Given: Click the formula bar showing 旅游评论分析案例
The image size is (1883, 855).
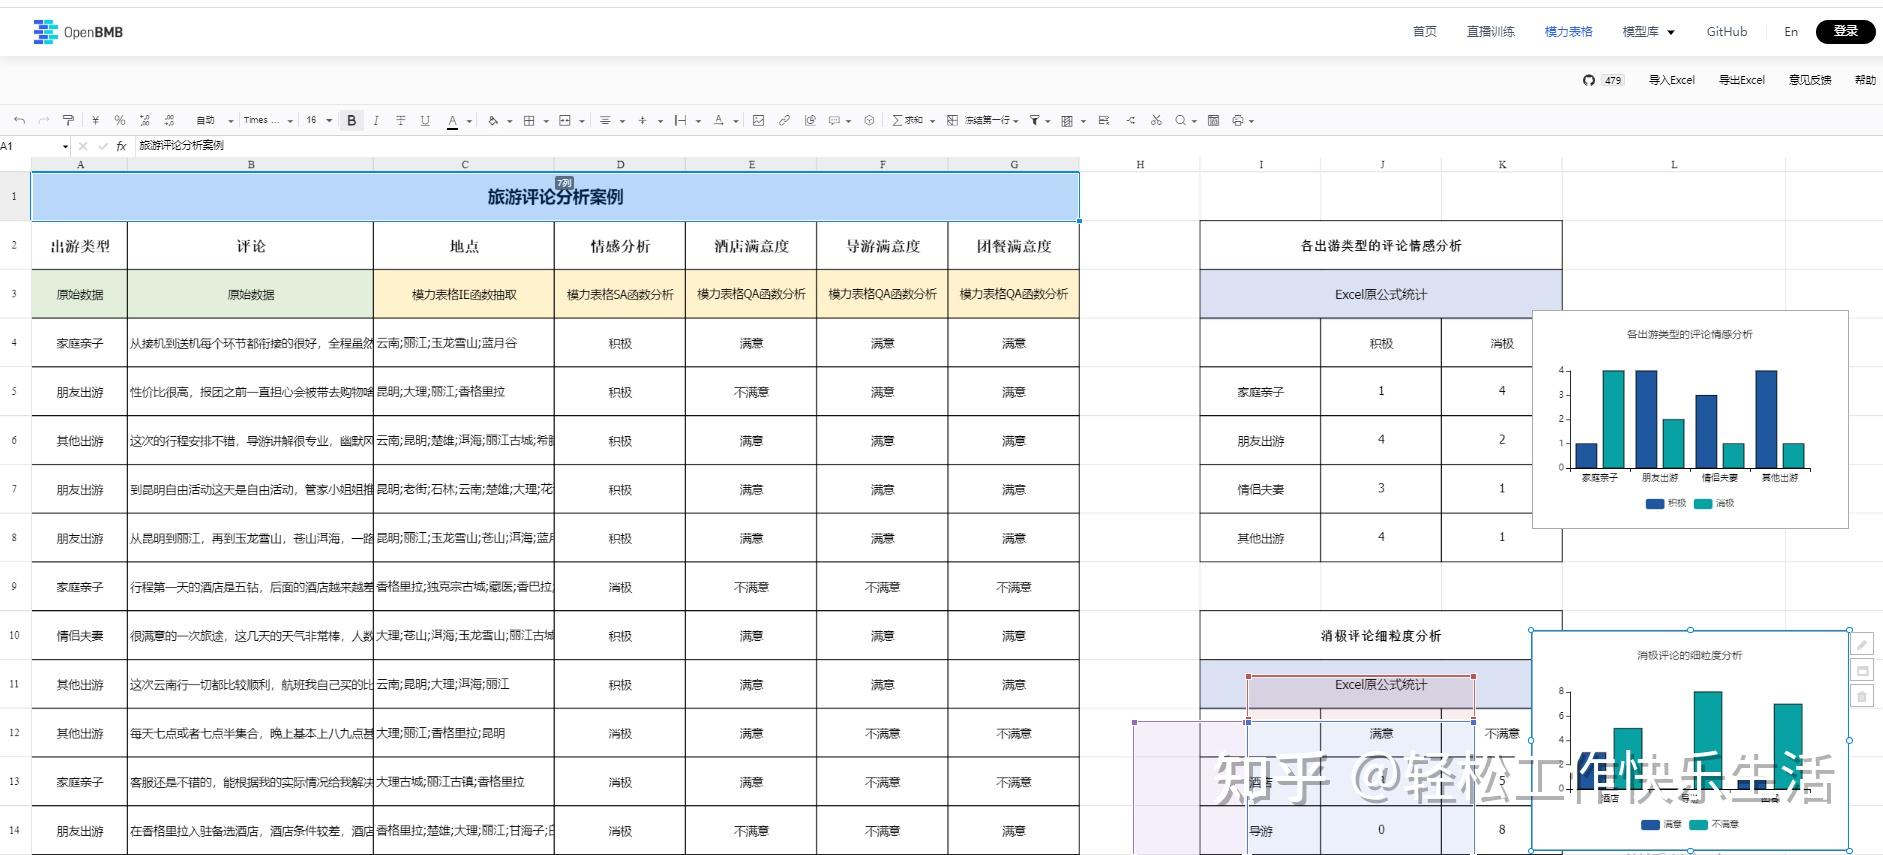Looking at the screenshot, I should [x=1009, y=146].
